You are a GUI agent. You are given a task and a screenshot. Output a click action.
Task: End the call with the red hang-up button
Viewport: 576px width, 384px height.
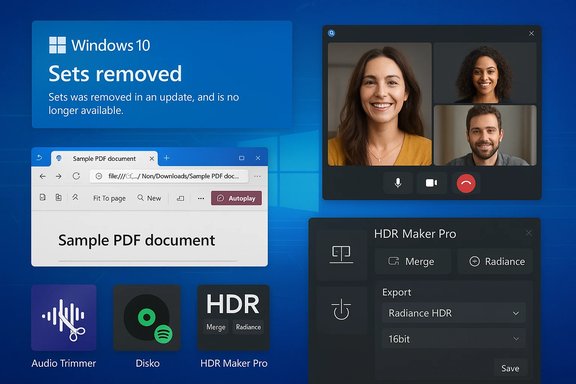[x=466, y=183]
